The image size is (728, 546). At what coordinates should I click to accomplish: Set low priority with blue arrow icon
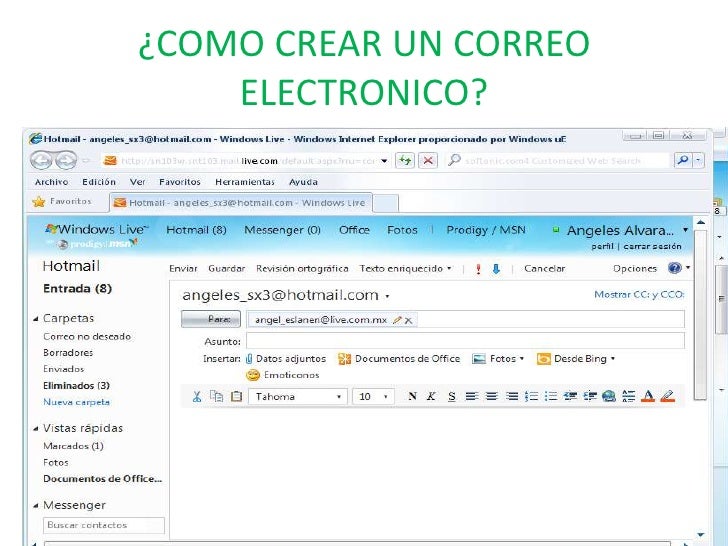[x=496, y=269]
